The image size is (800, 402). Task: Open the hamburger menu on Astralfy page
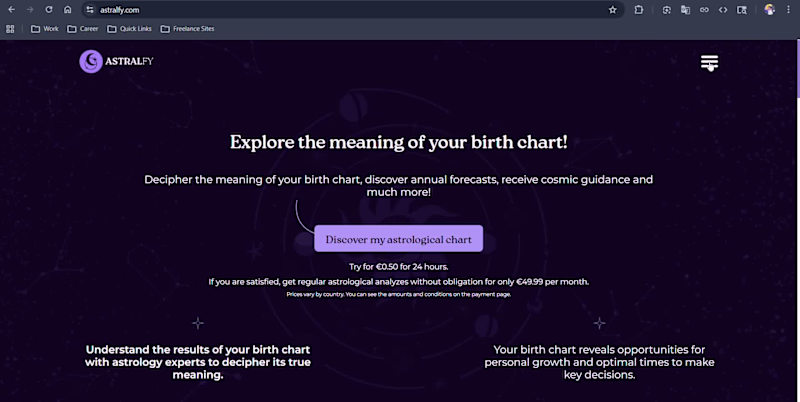click(709, 62)
